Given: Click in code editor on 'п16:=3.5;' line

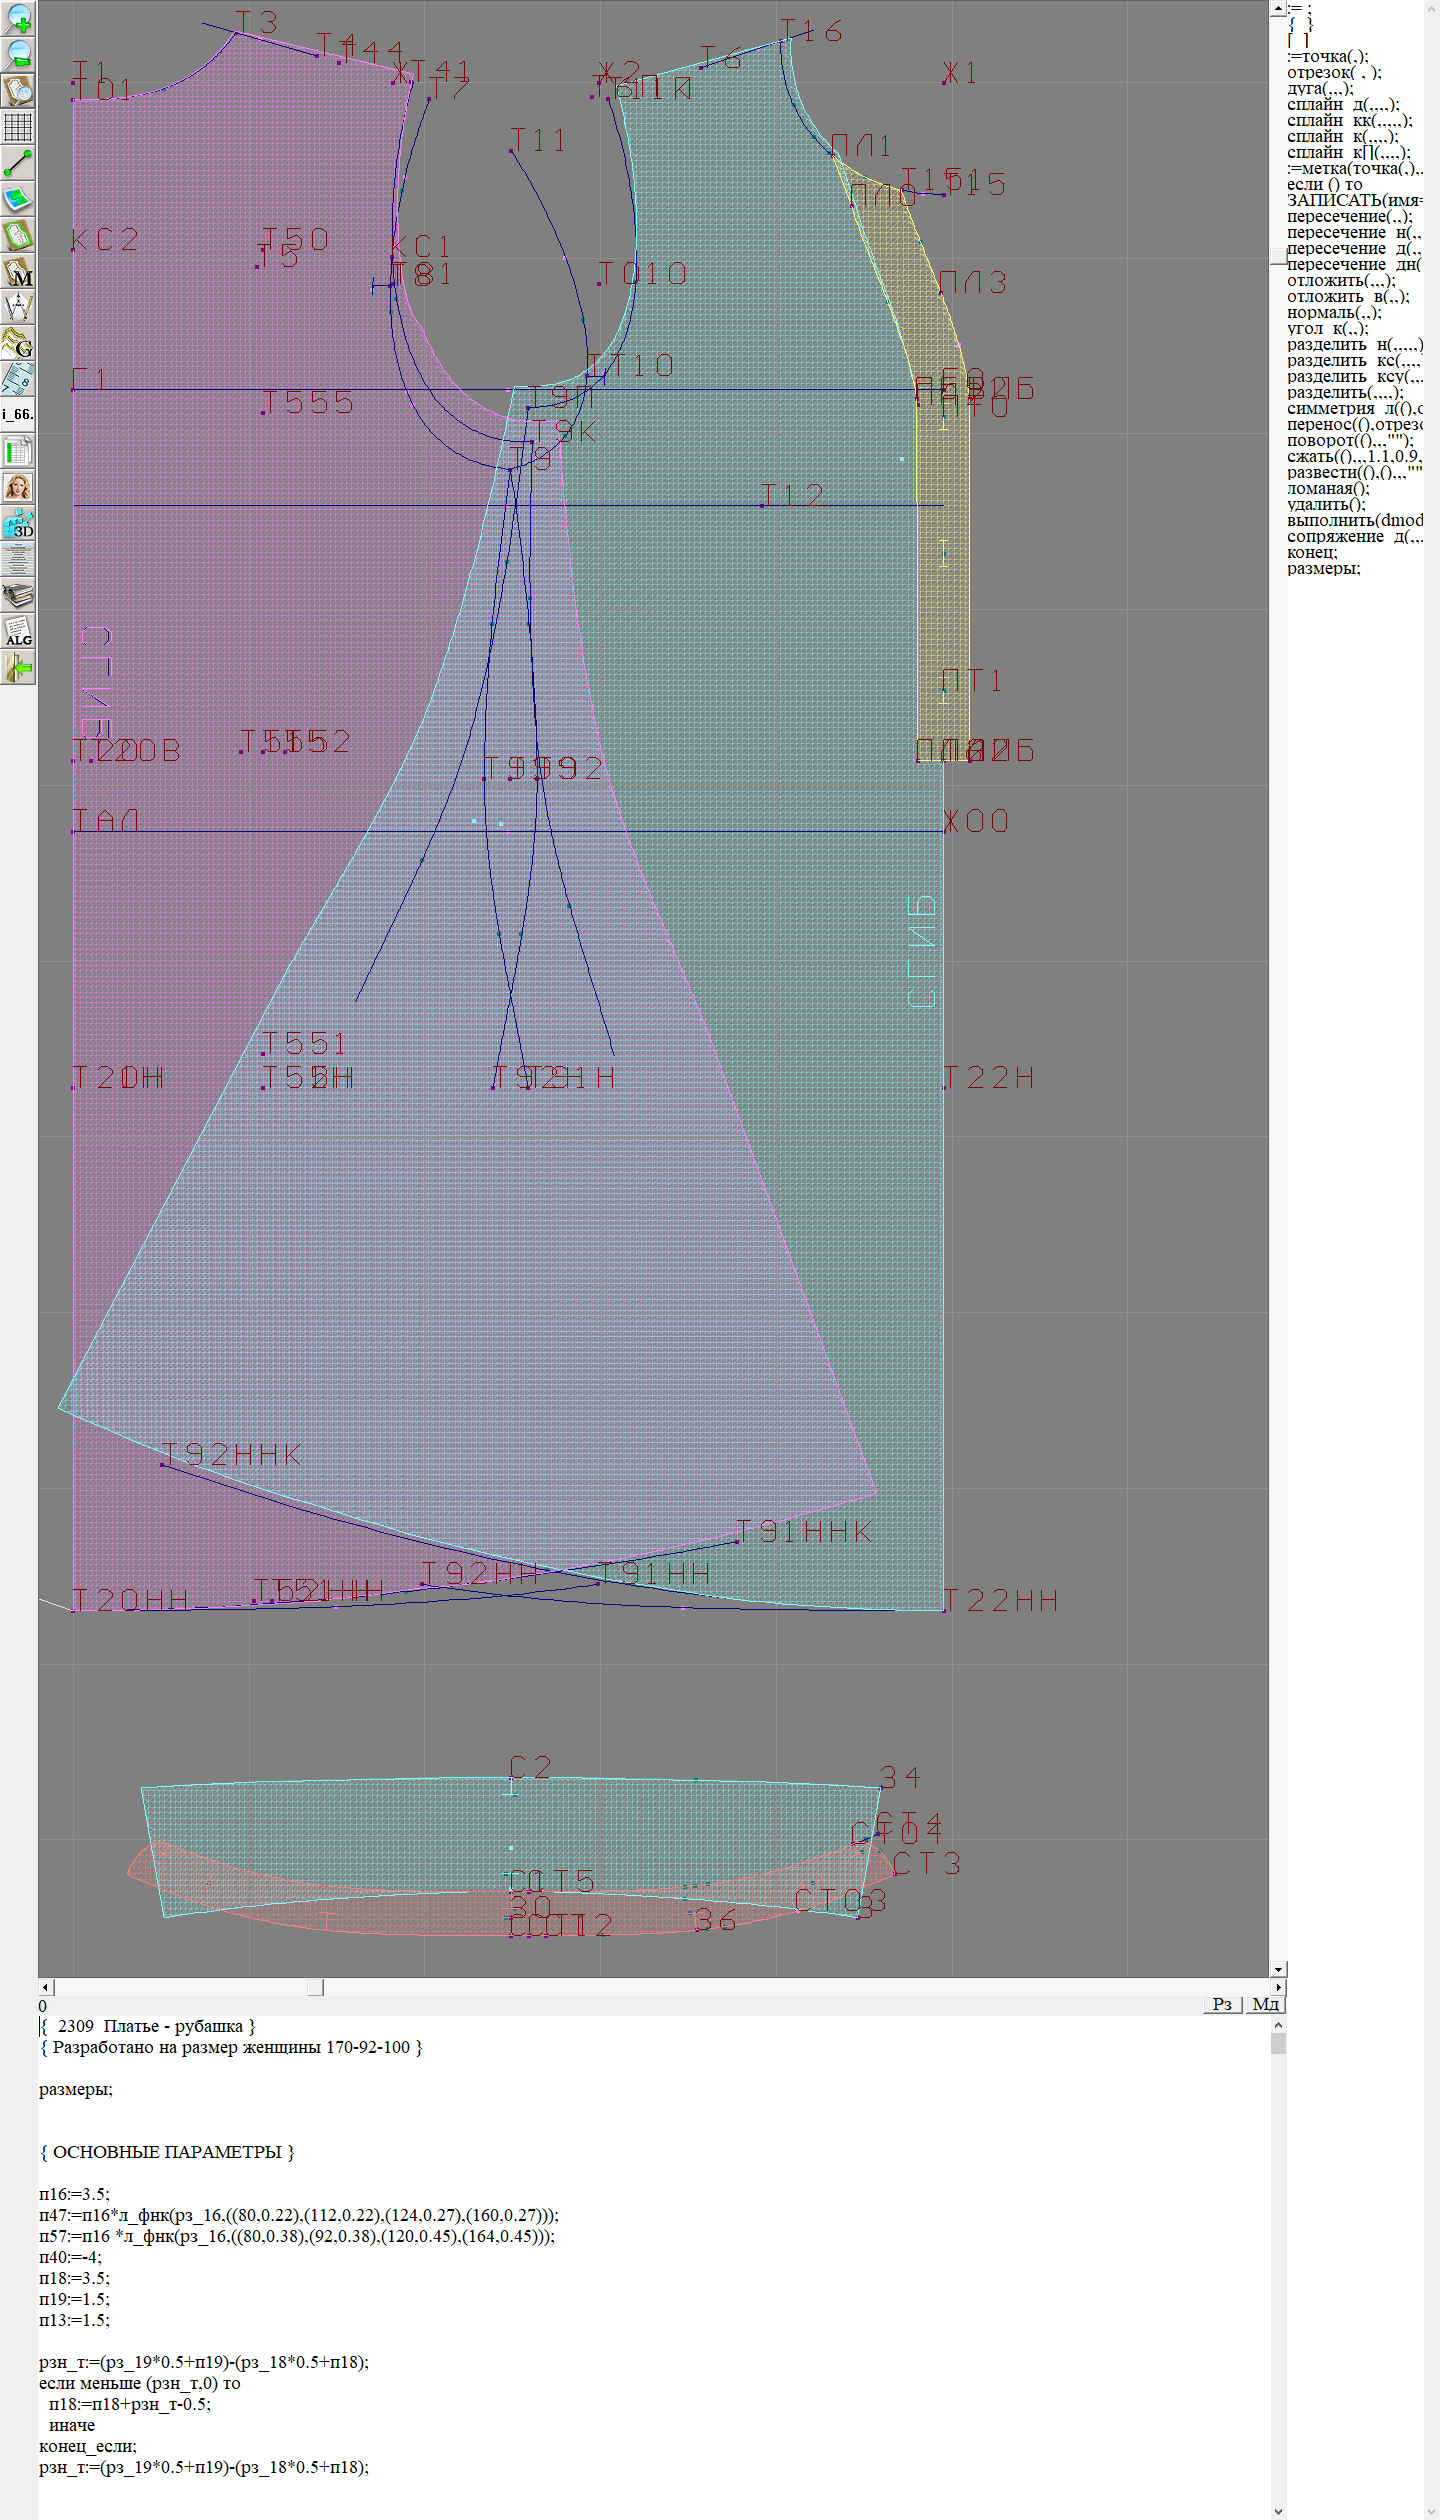Looking at the screenshot, I should pos(75,2194).
